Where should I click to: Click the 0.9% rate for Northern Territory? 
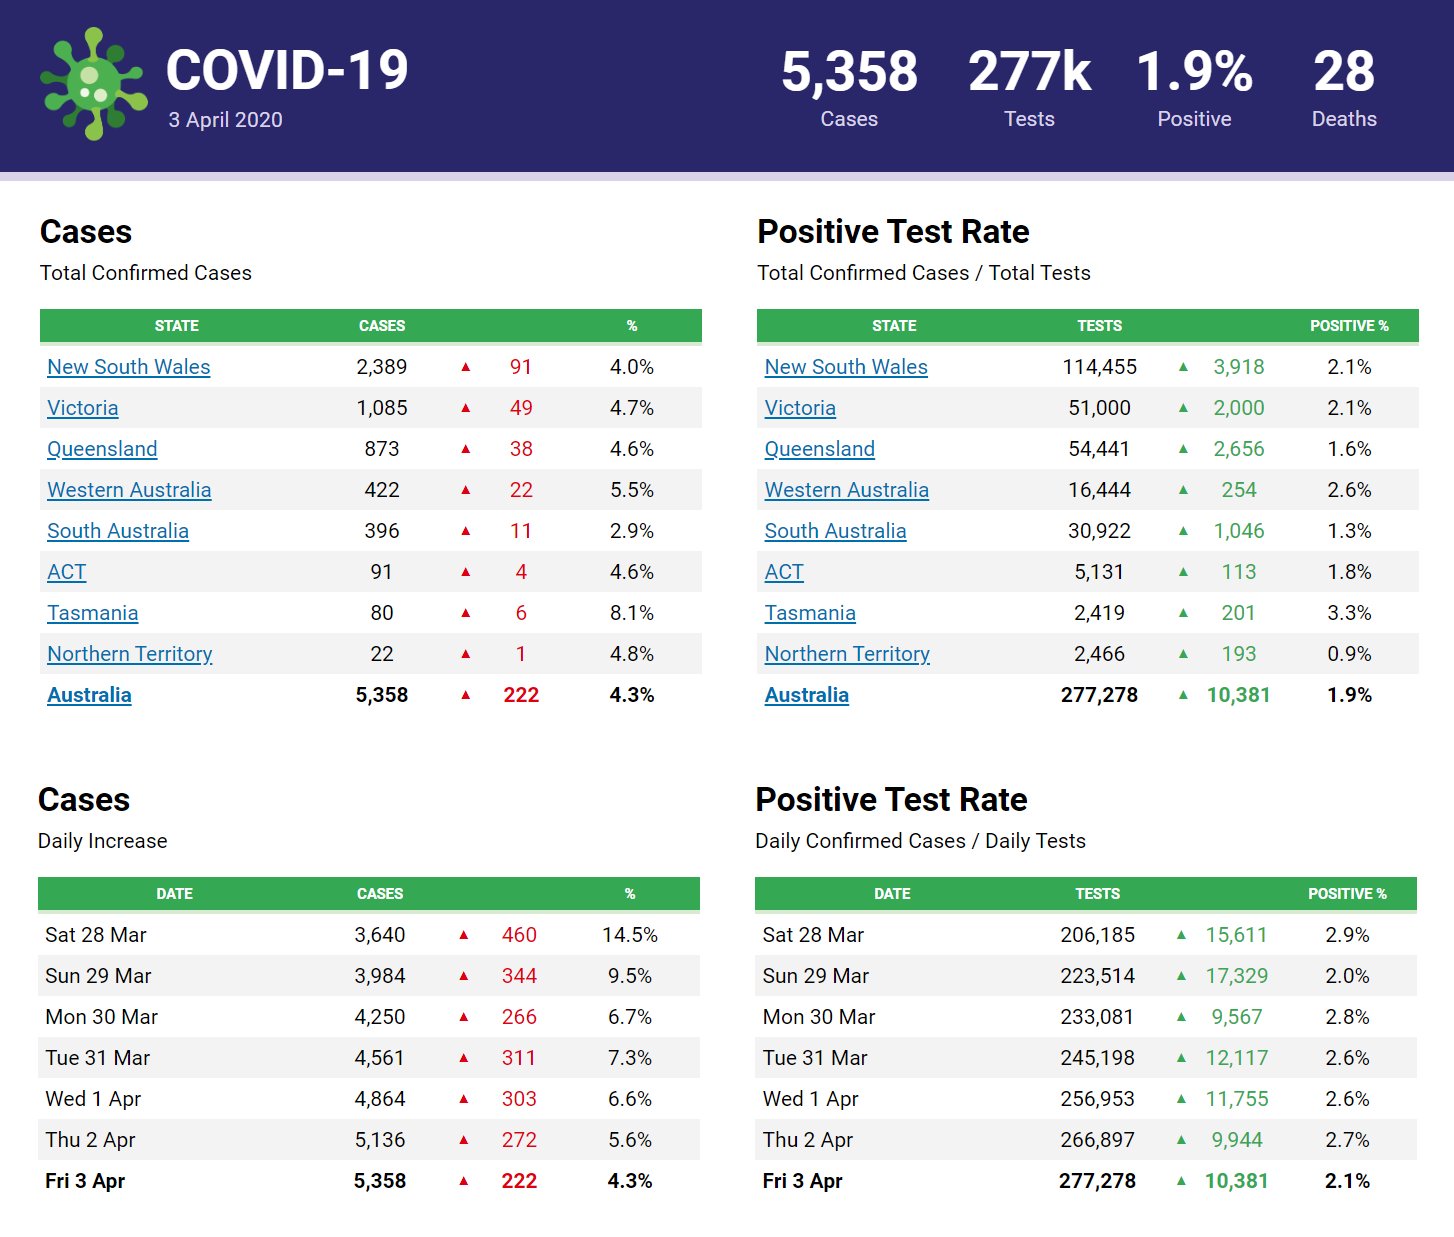coord(1349,654)
